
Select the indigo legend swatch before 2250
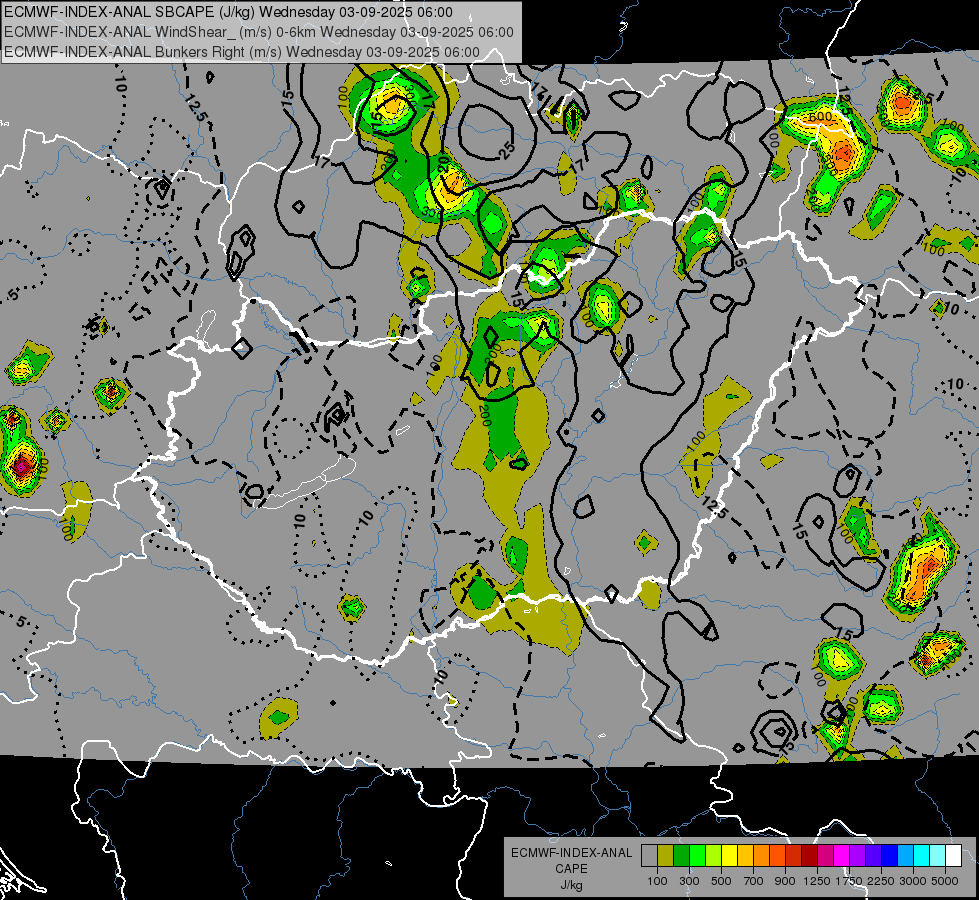(x=873, y=855)
